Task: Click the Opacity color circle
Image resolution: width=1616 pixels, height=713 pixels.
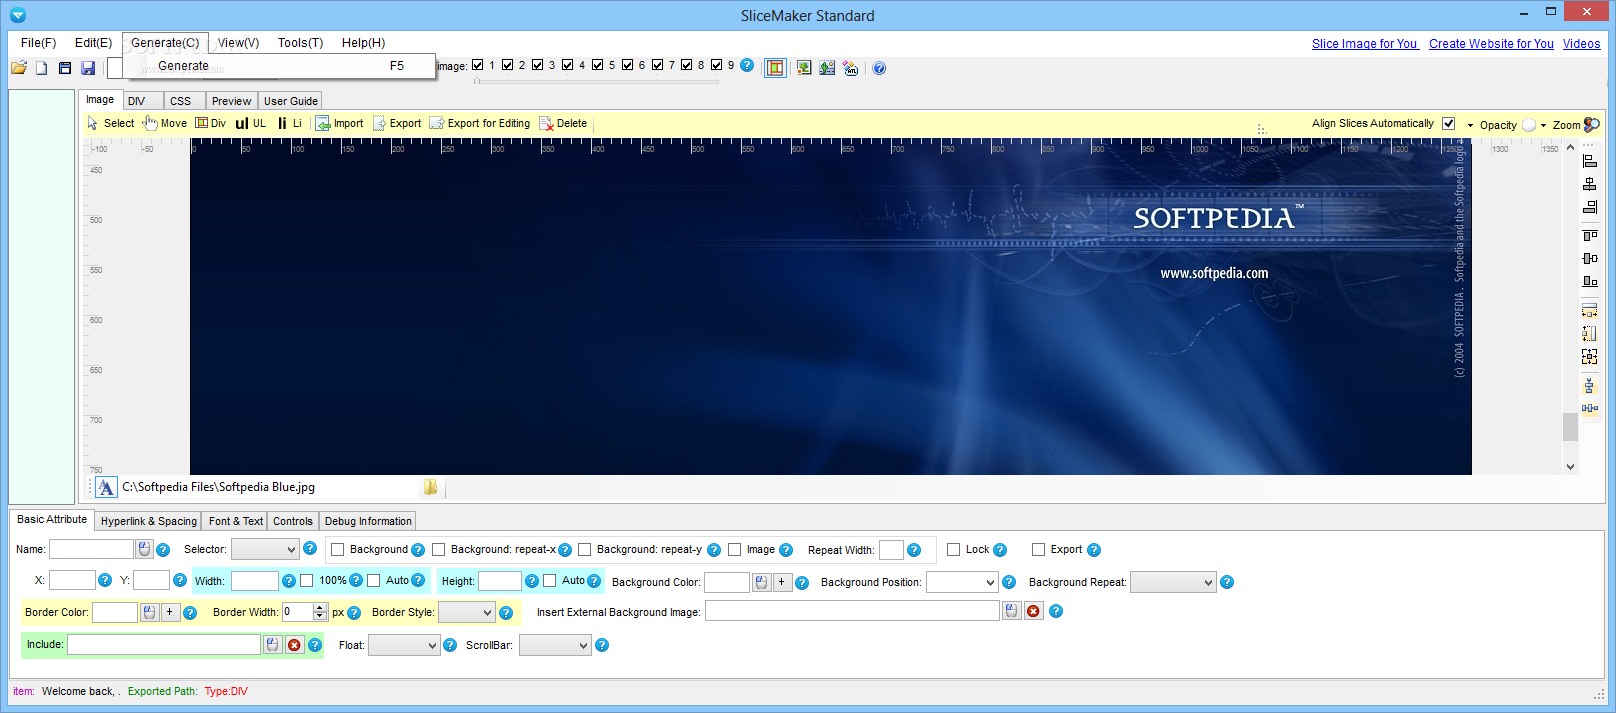Action: click(x=1528, y=126)
